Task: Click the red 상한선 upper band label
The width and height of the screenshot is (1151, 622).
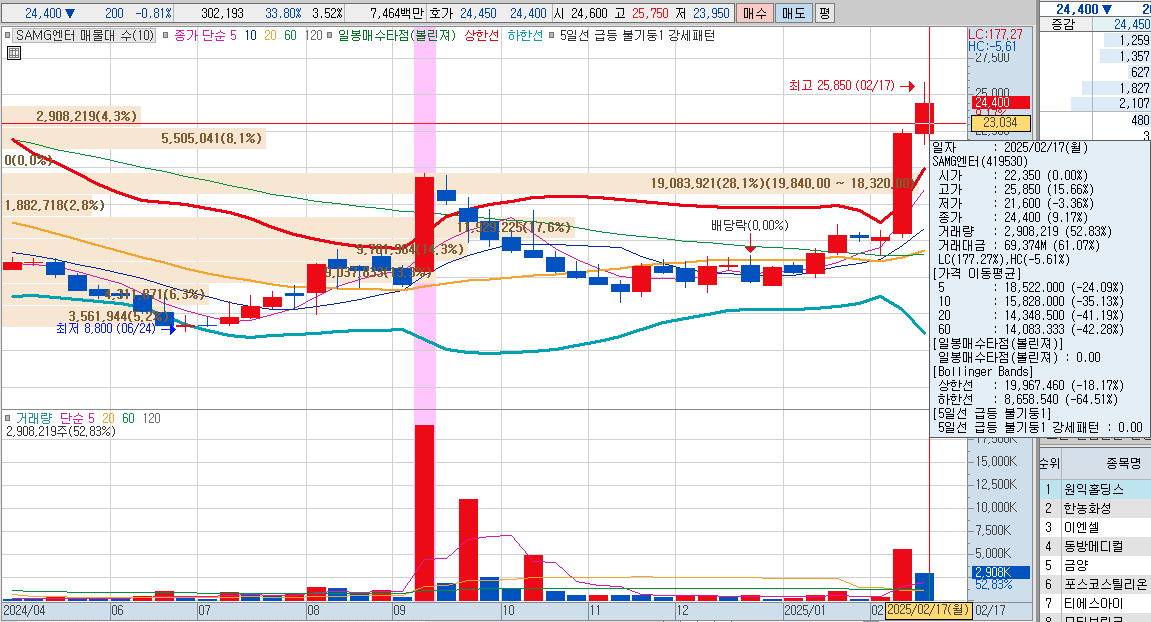Action: [482, 35]
